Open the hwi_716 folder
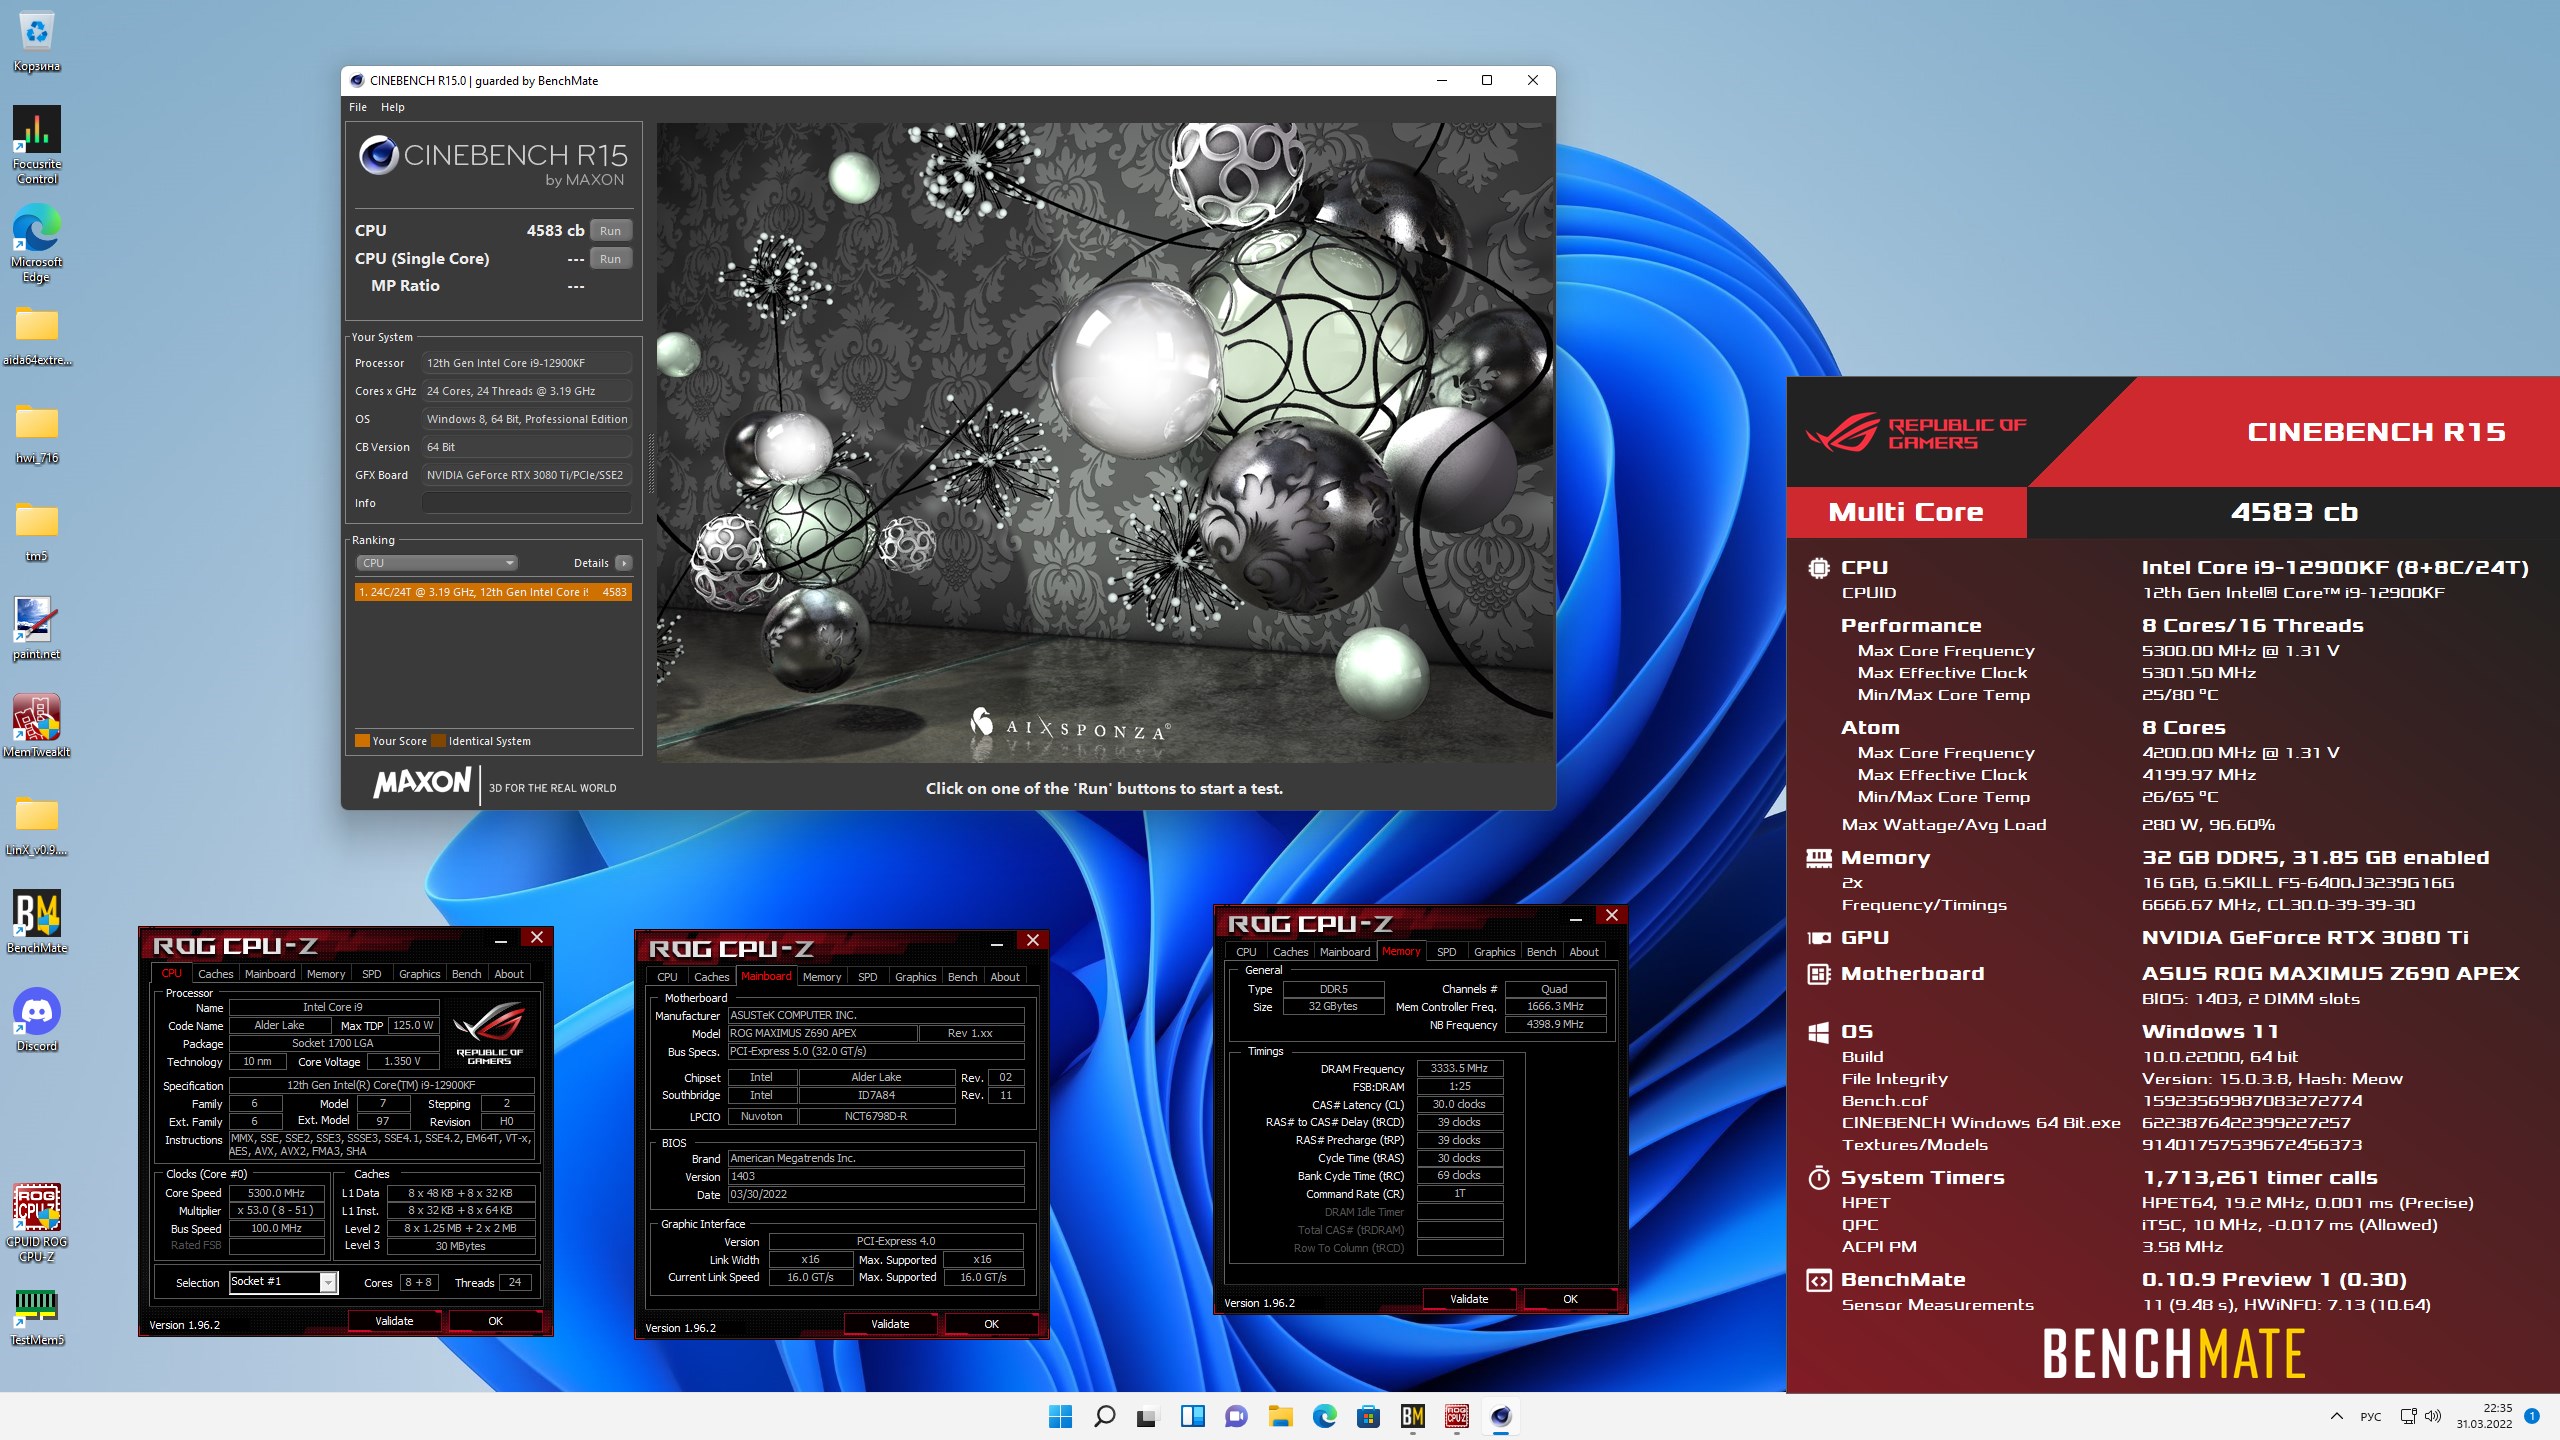 point(37,432)
